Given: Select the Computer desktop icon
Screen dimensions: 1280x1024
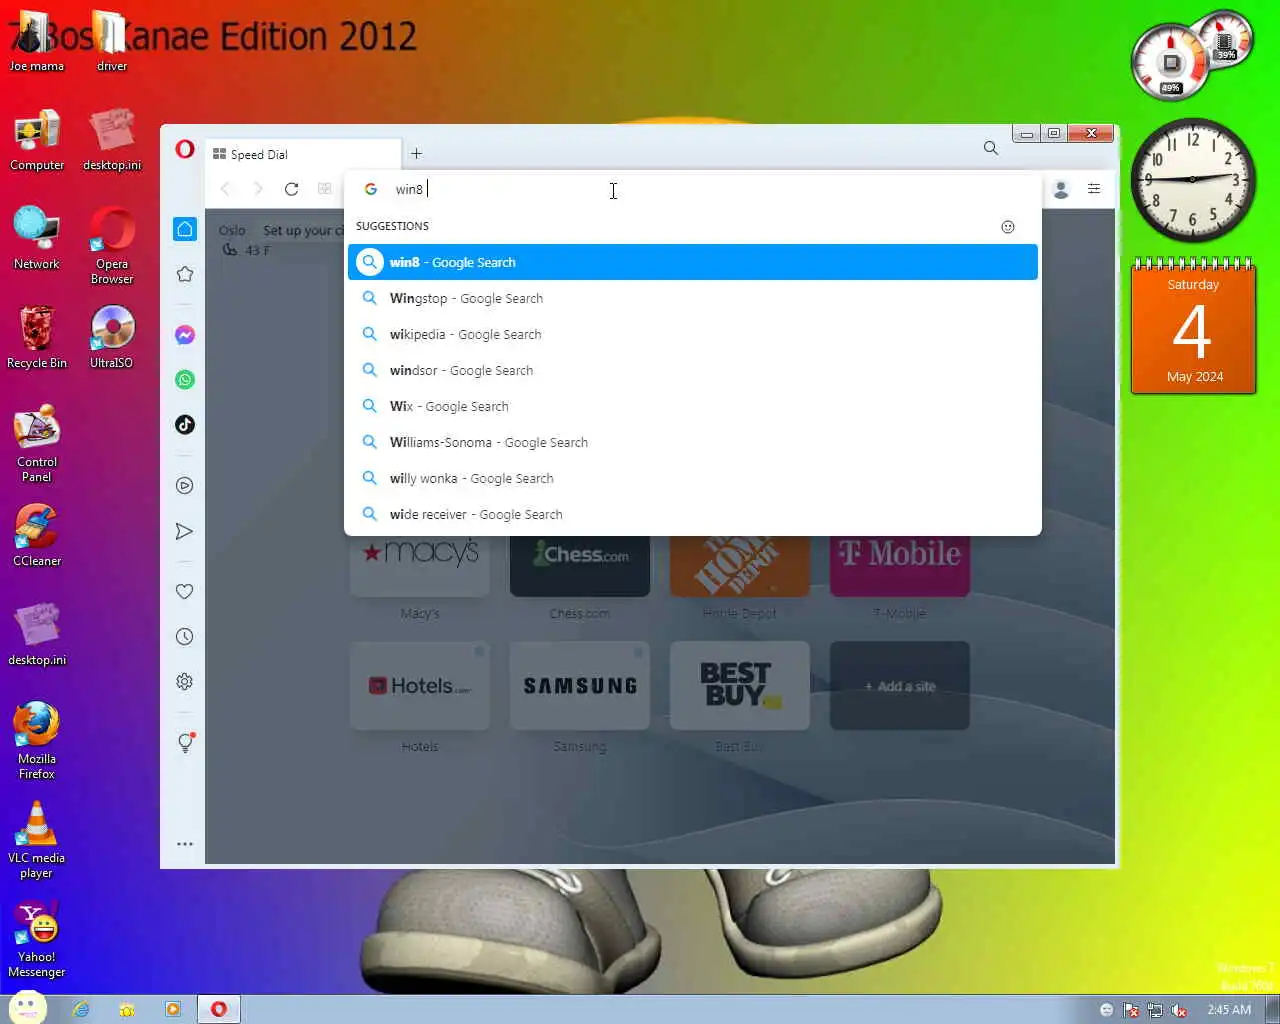Looking at the screenshot, I should 37,141.
